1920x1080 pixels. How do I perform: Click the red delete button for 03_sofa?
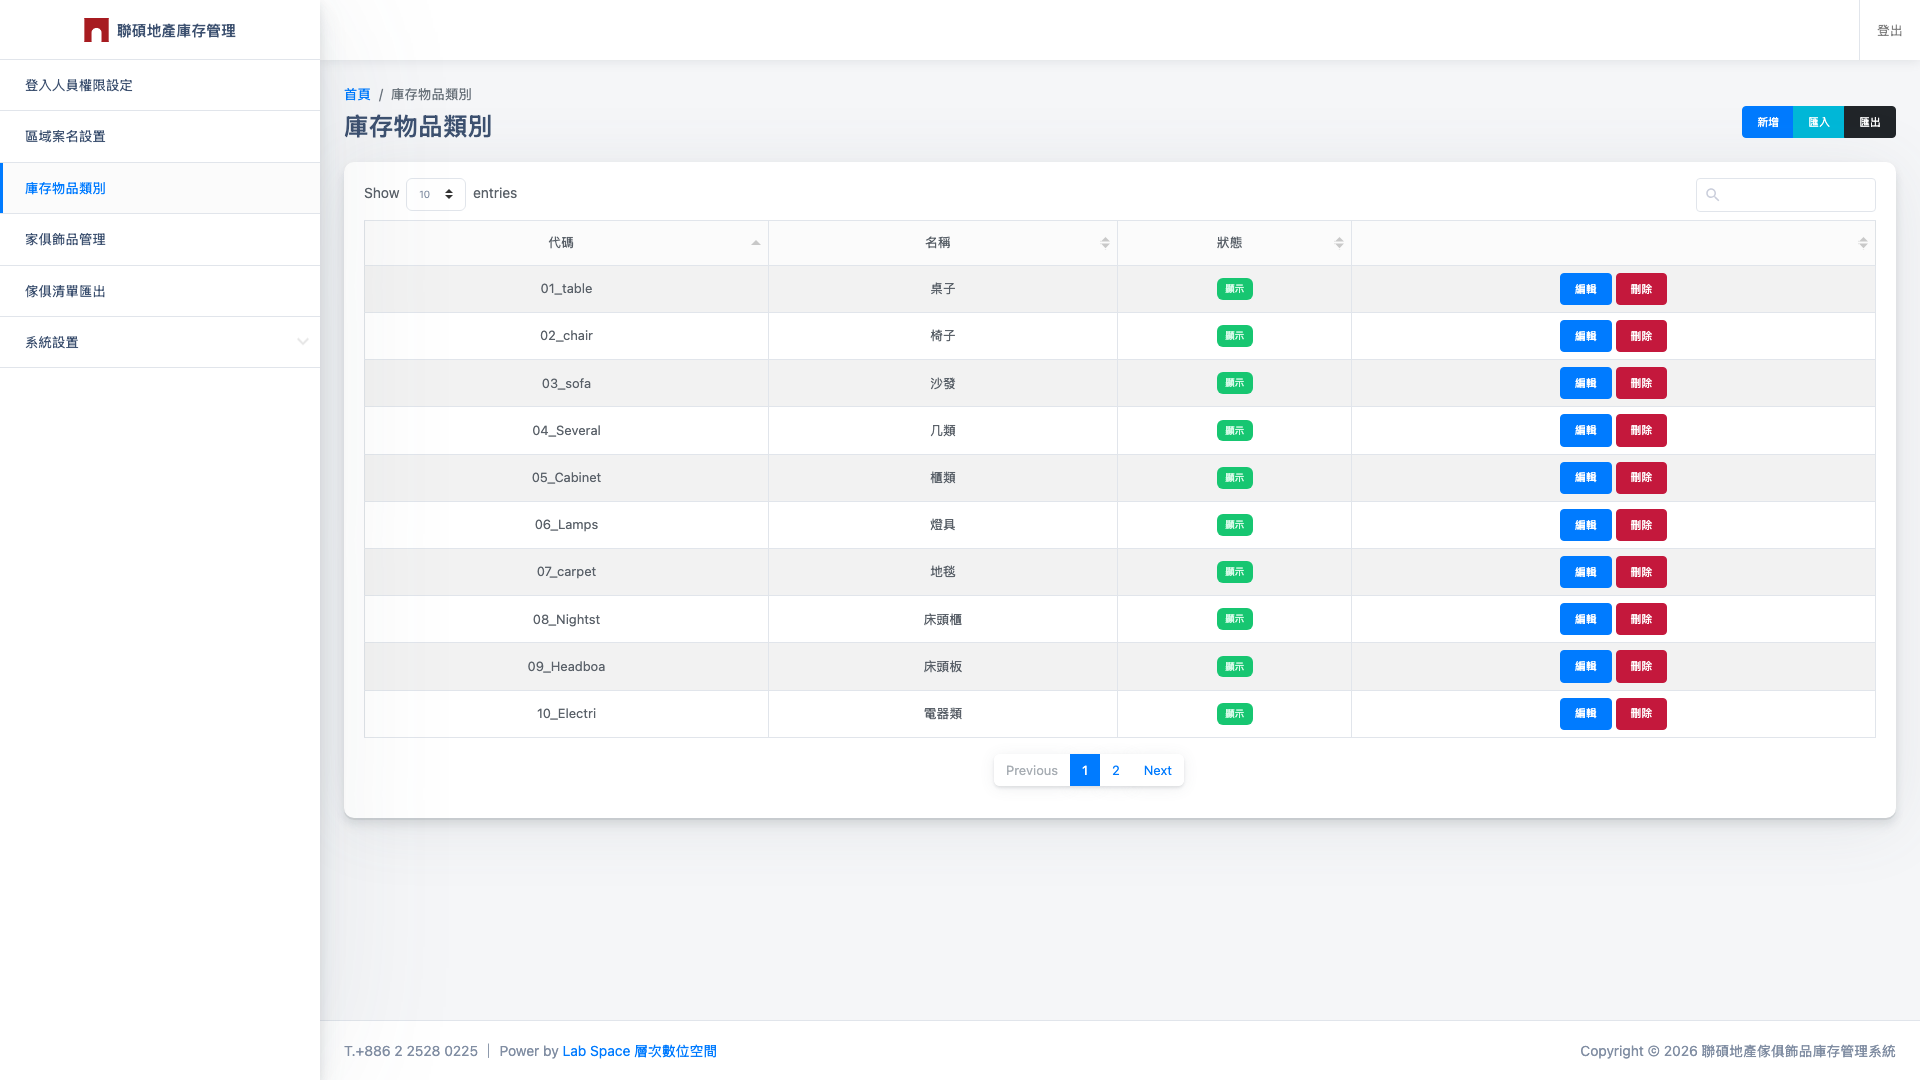(1640, 383)
